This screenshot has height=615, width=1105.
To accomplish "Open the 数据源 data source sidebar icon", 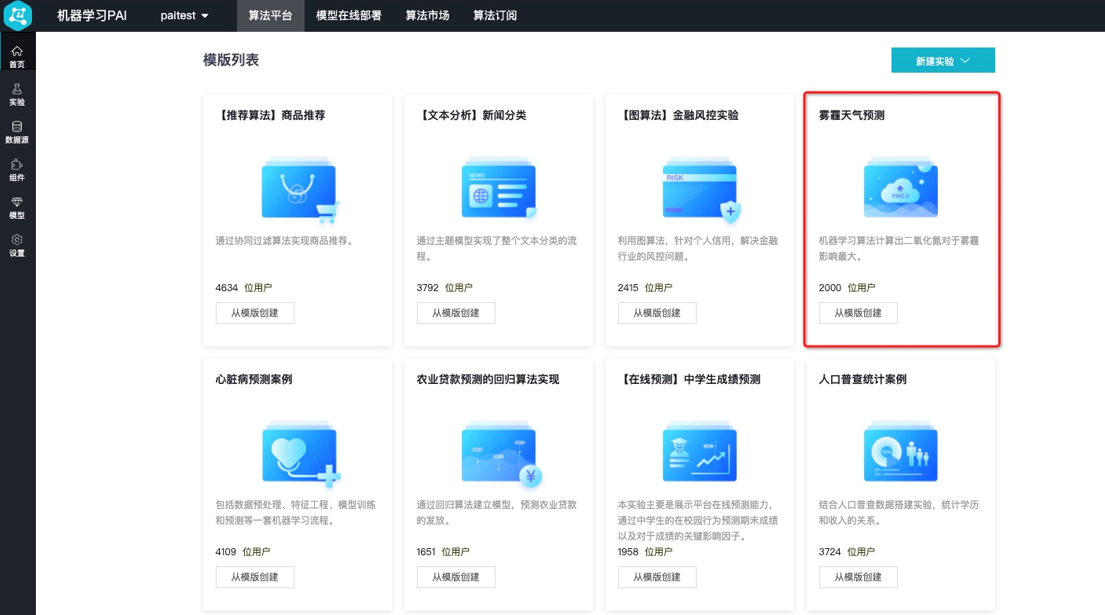I will click(17, 132).
